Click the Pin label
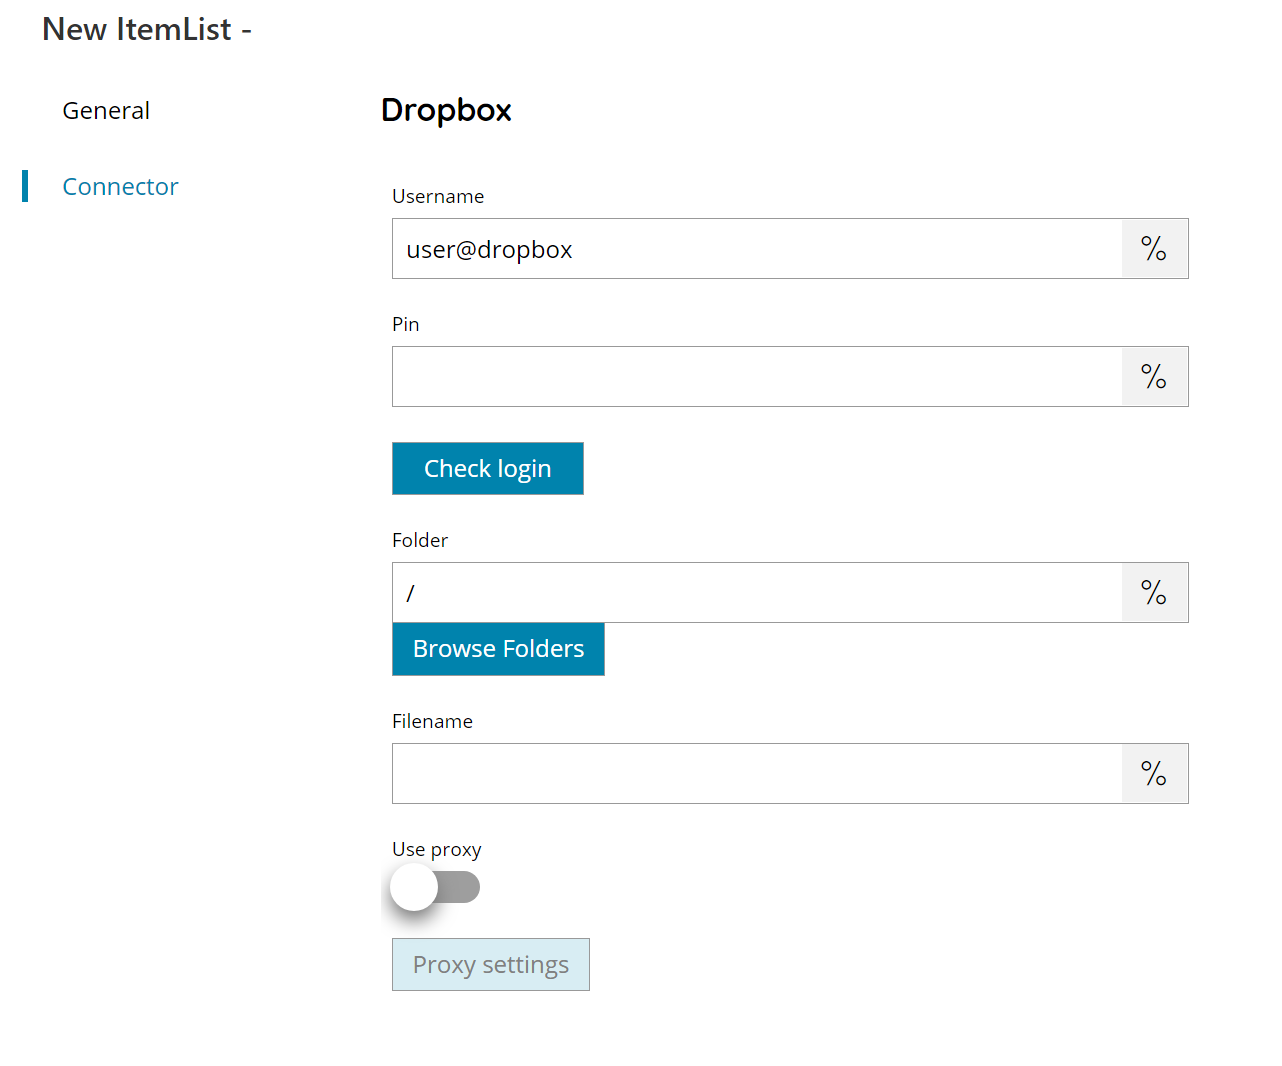This screenshot has height=1066, width=1282. point(406,325)
